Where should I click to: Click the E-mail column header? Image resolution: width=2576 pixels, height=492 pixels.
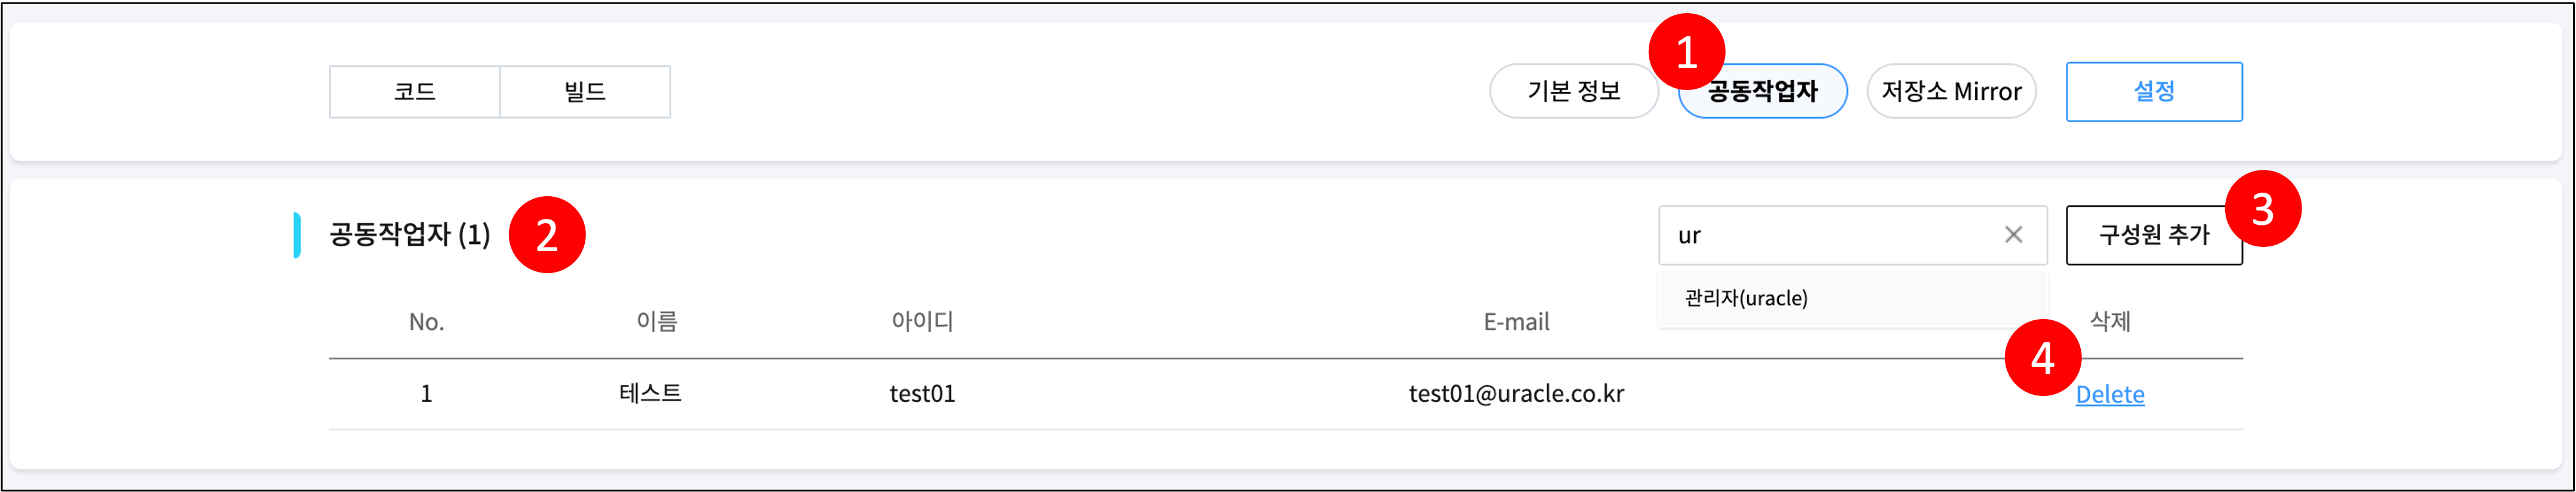pos(1516,321)
